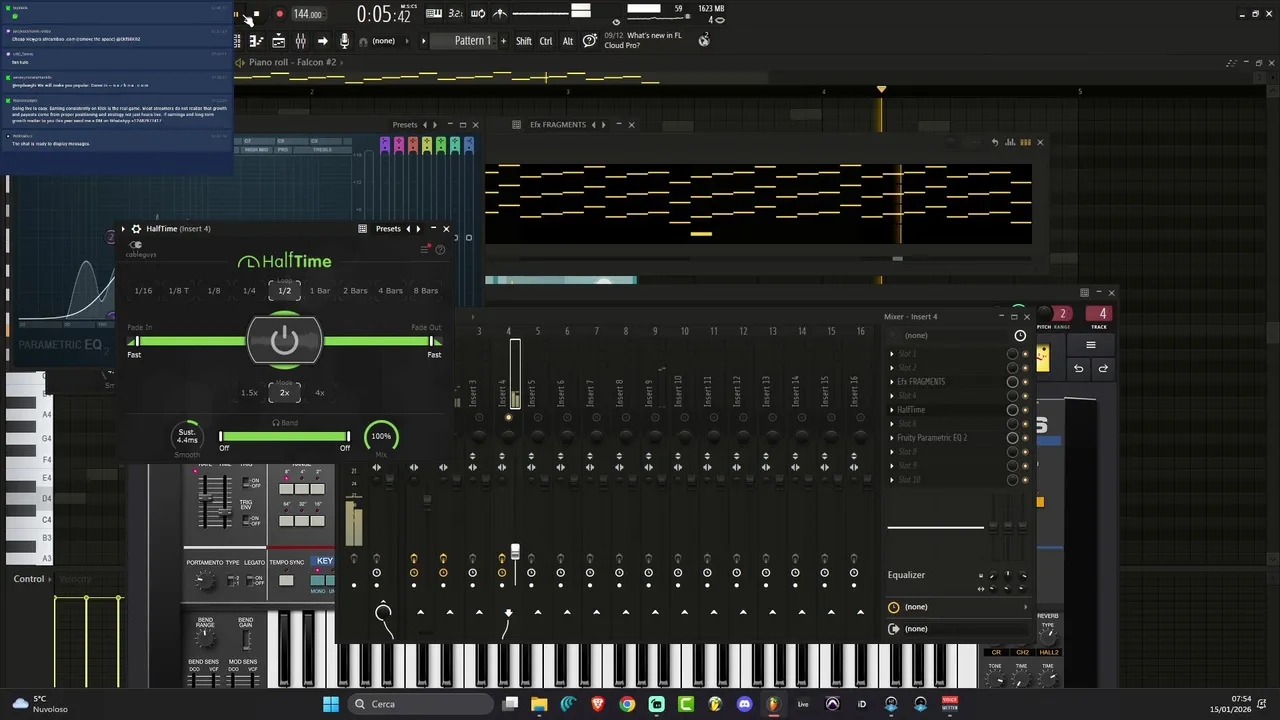1280x720 pixels.
Task: Select 4x mode in HalfTime
Action: pyautogui.click(x=320, y=393)
